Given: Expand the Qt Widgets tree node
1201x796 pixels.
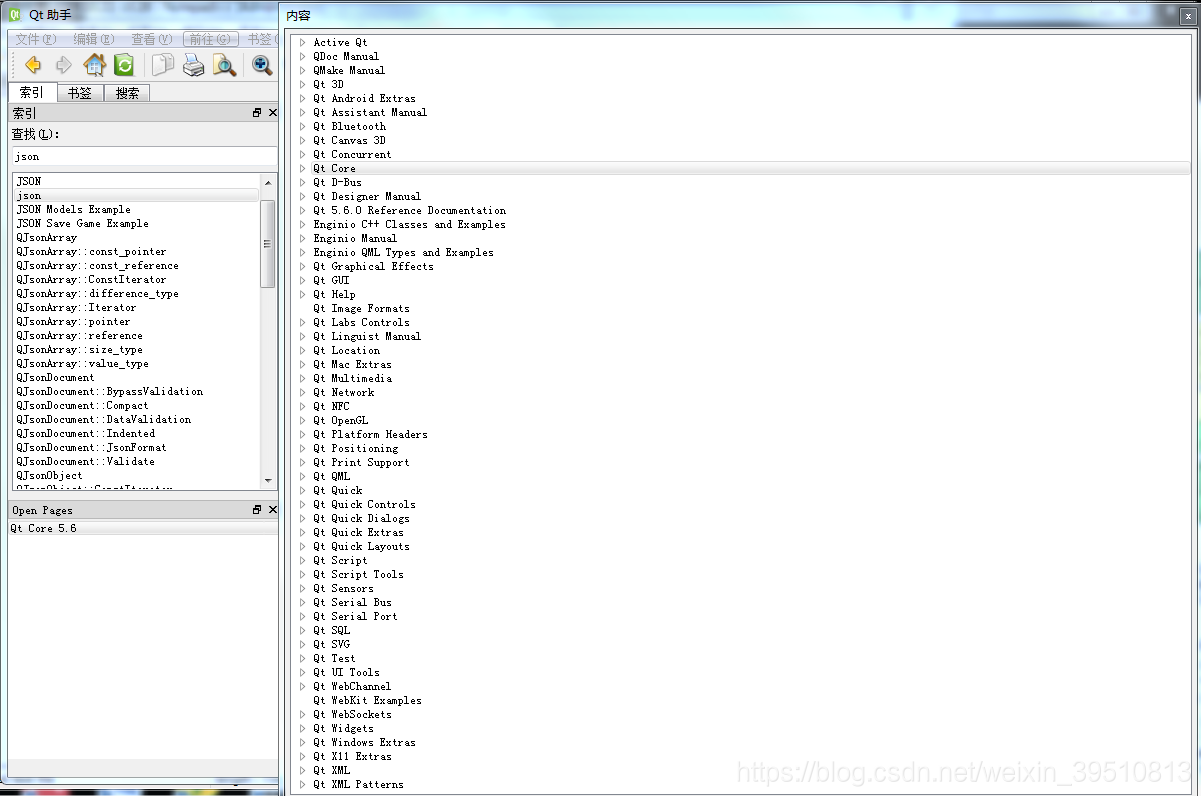Looking at the screenshot, I should 302,728.
